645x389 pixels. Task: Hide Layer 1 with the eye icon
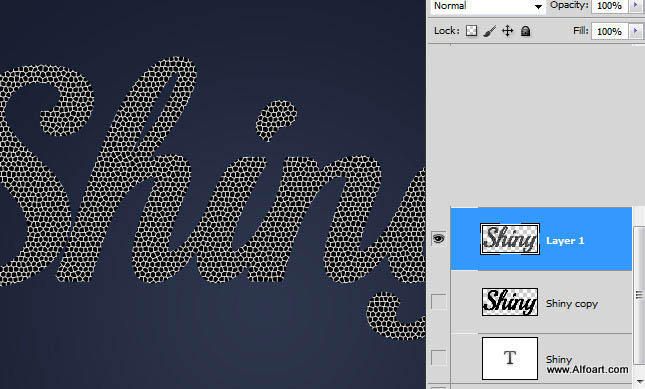point(439,238)
